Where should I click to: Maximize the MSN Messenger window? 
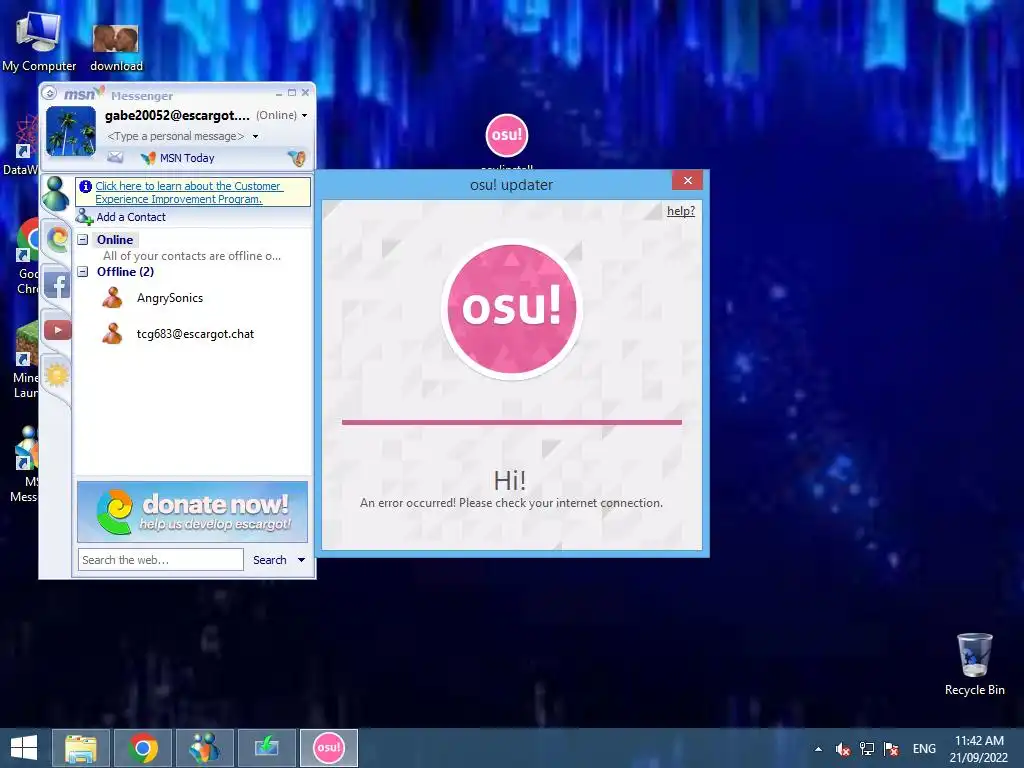click(292, 93)
